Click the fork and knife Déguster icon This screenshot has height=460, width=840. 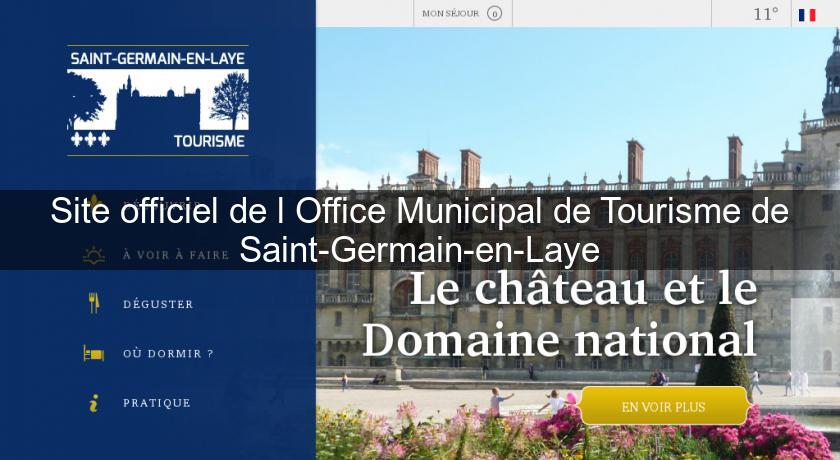(94, 303)
